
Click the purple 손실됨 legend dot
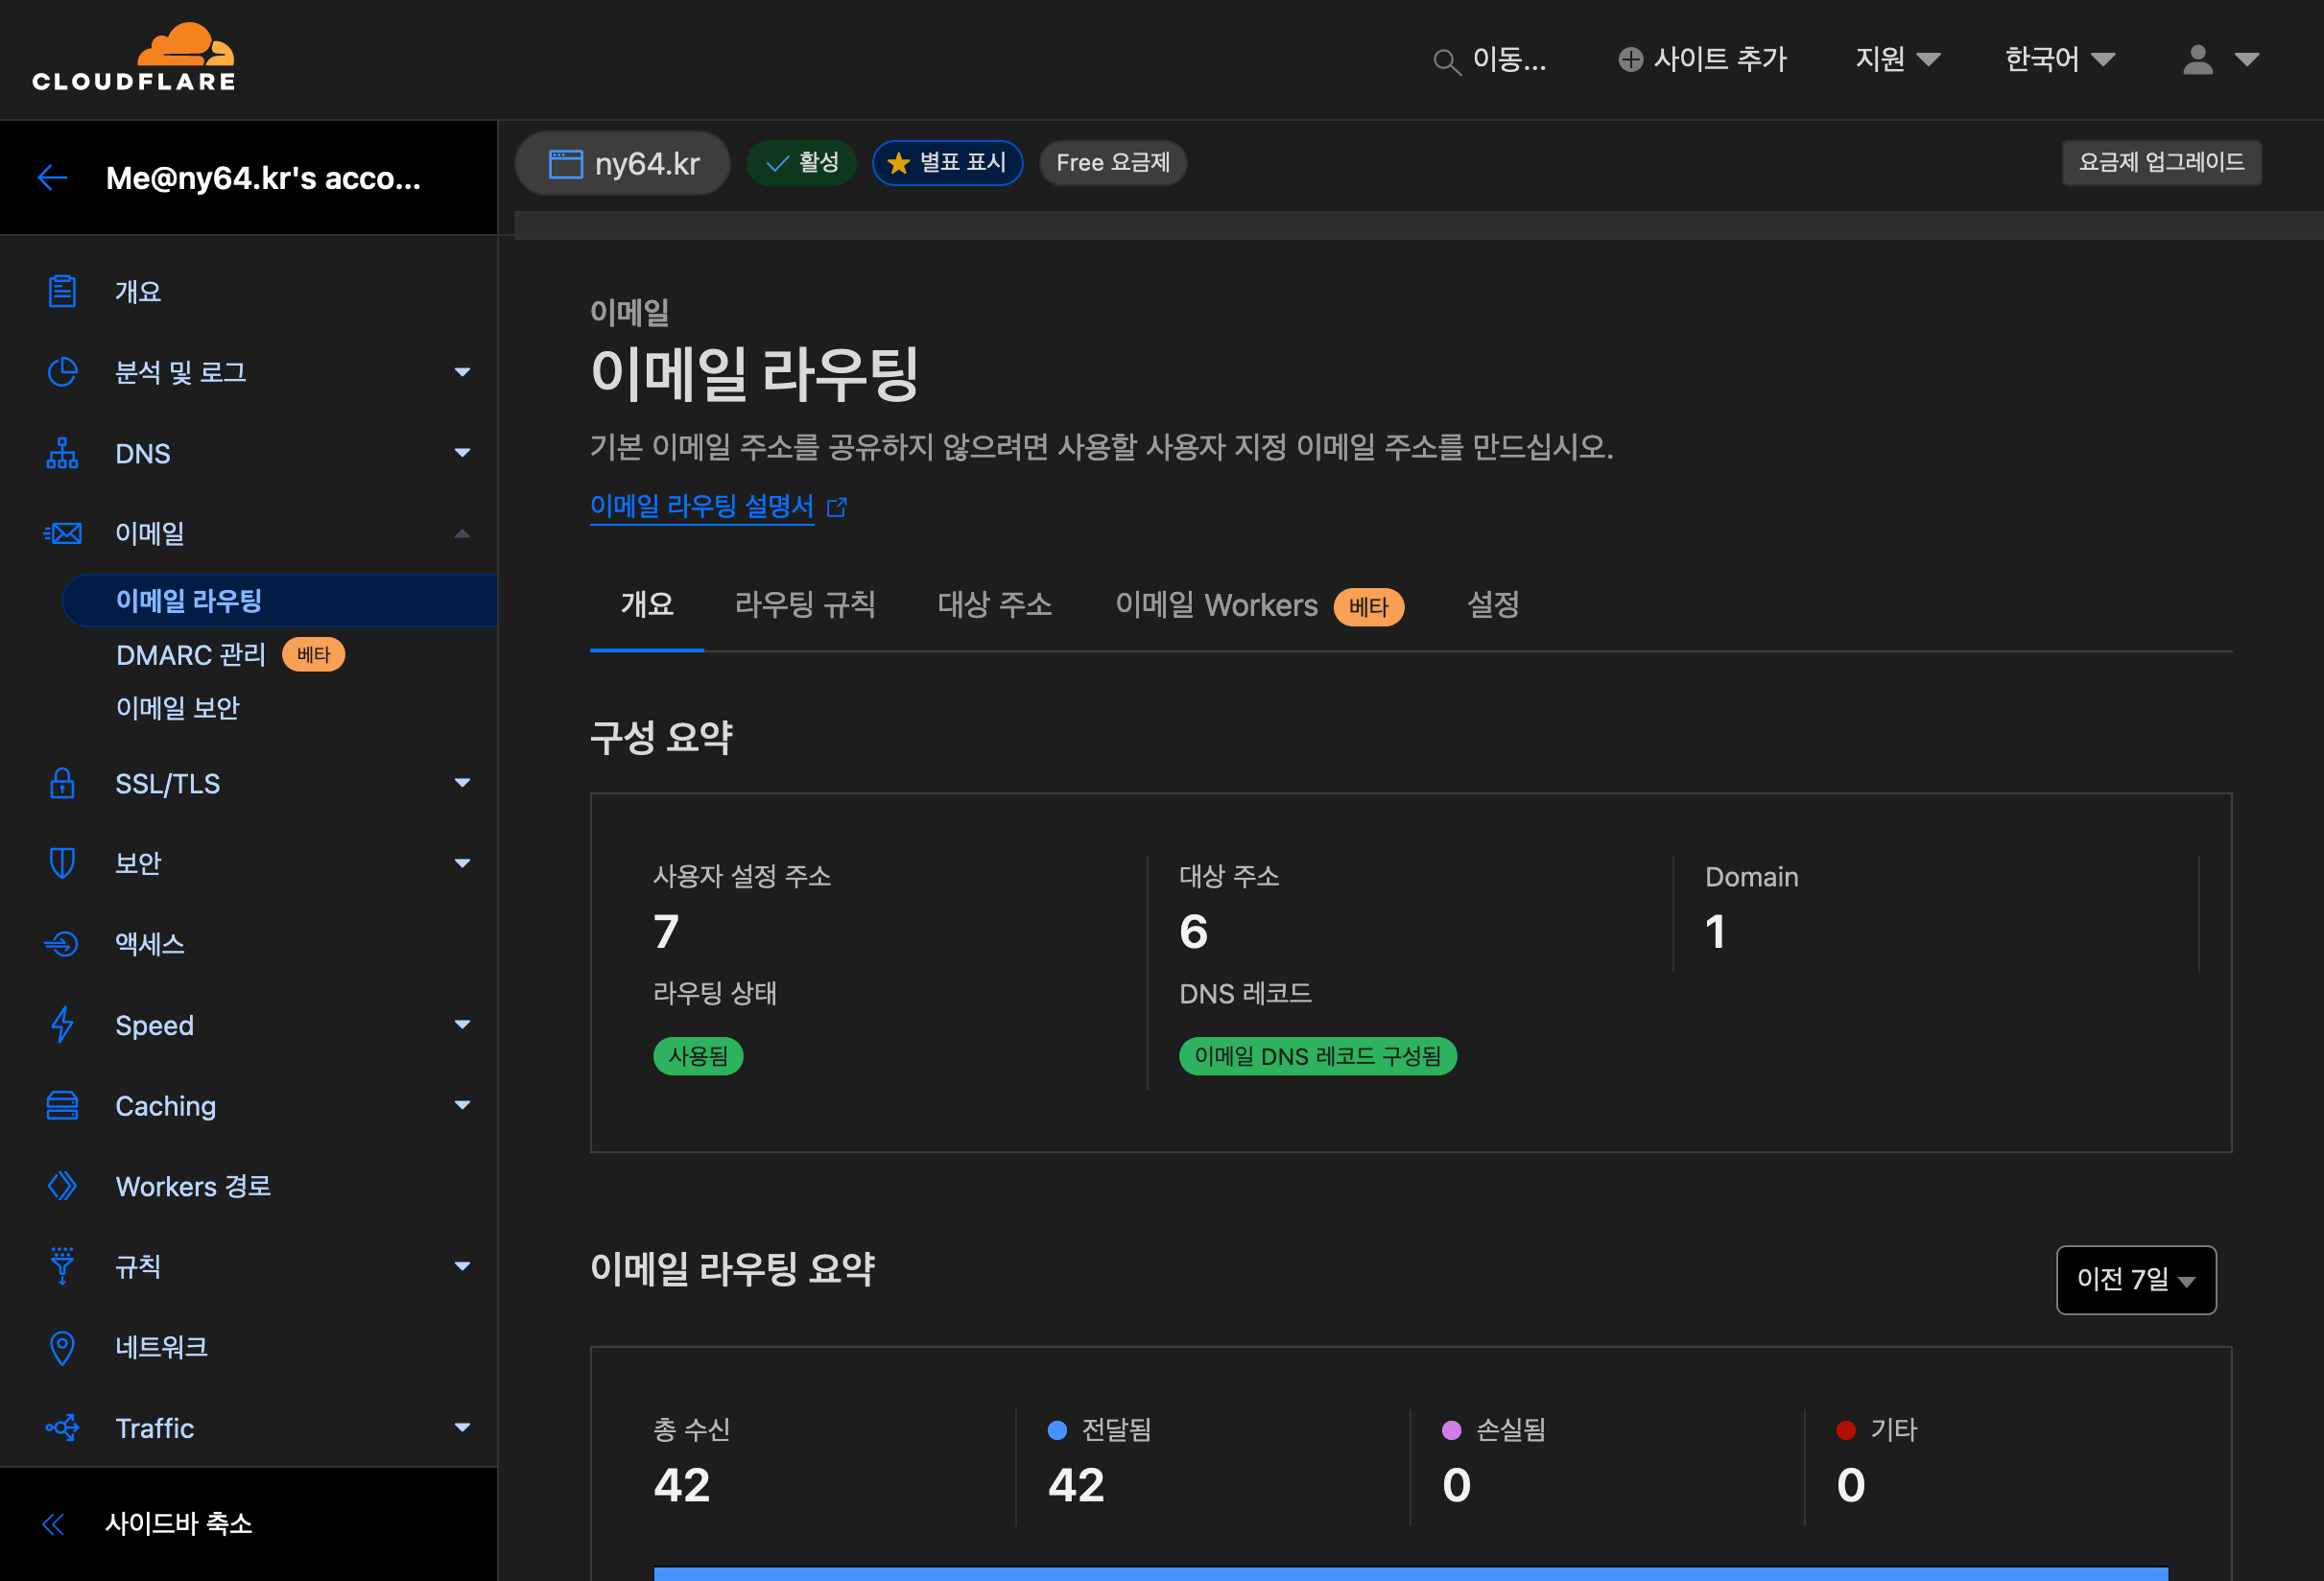[1452, 1430]
